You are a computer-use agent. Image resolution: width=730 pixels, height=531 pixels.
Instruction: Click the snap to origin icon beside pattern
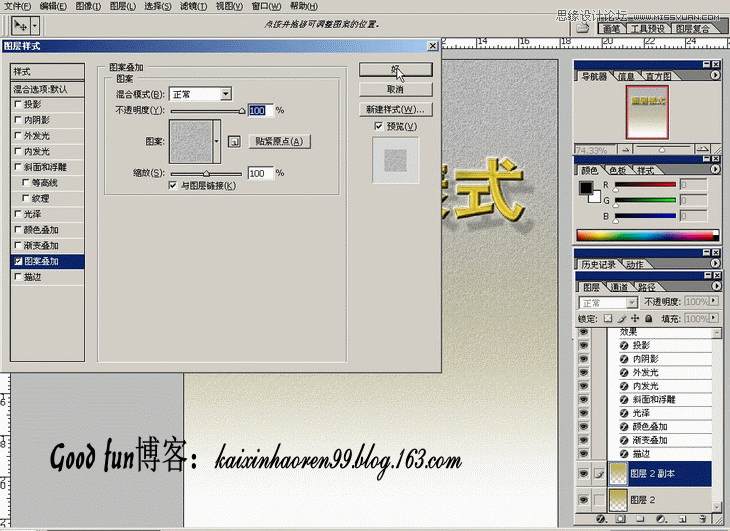[x=234, y=141]
